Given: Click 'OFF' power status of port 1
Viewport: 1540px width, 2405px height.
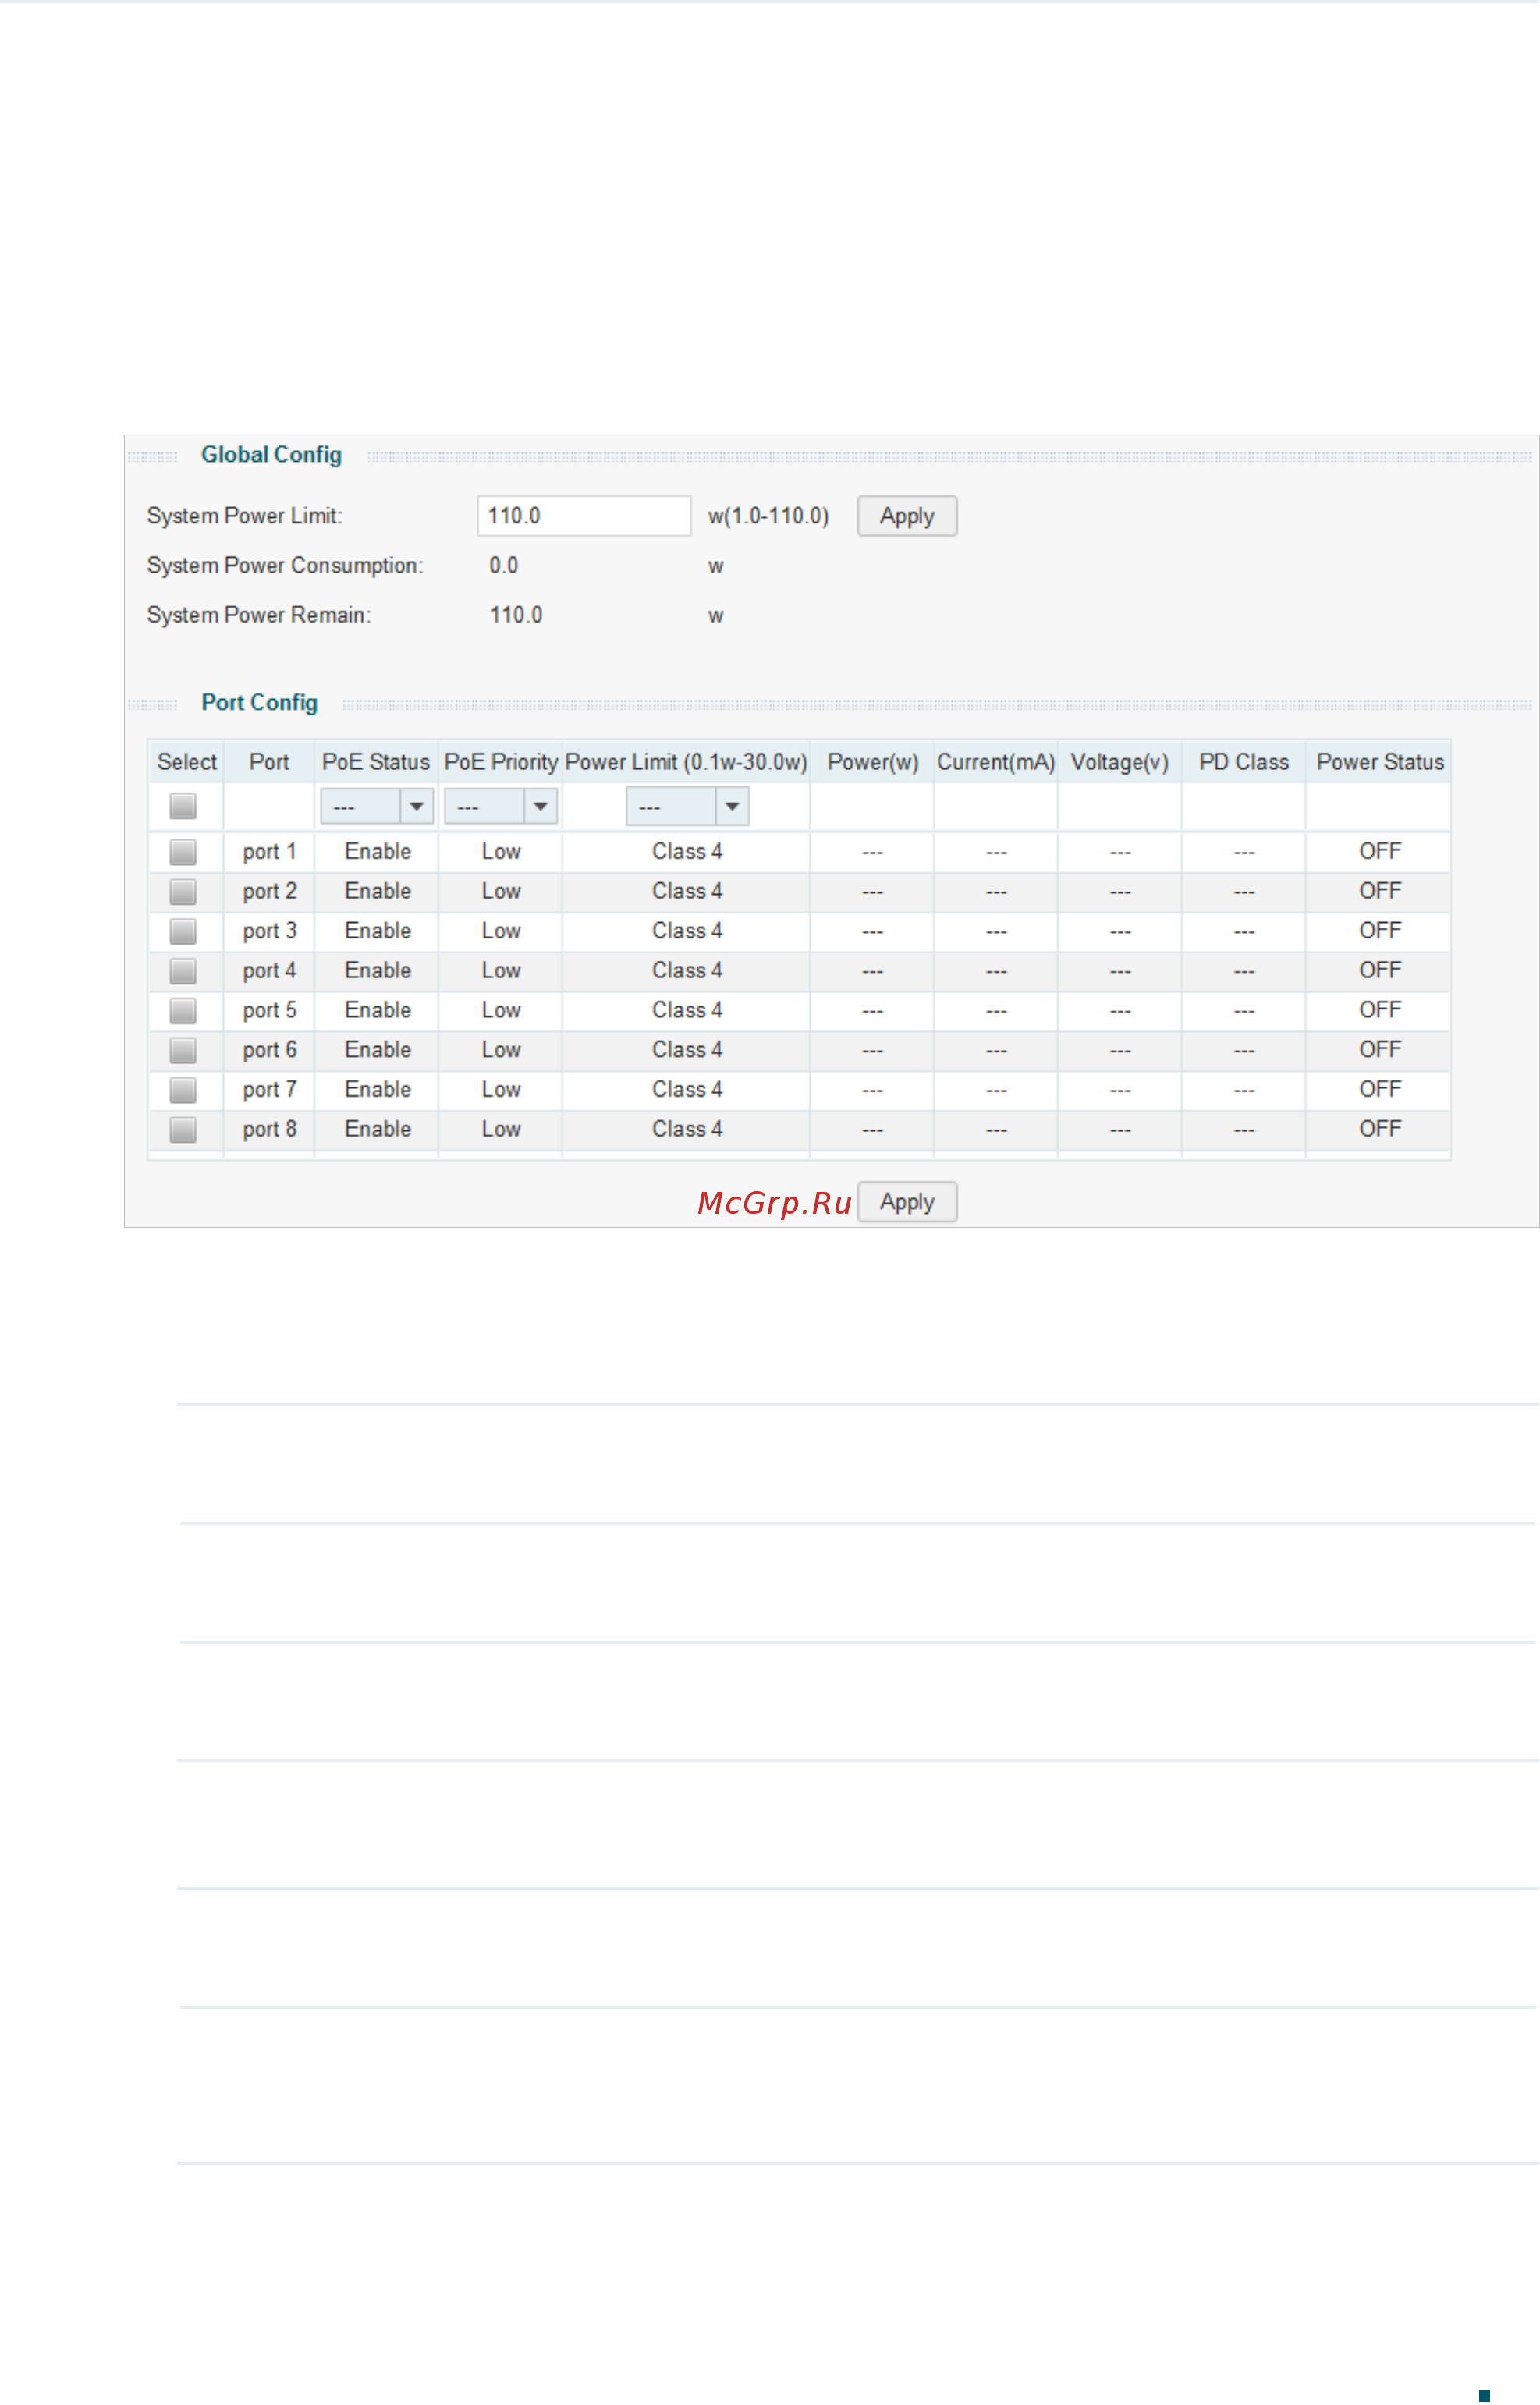Looking at the screenshot, I should coord(1380,852).
